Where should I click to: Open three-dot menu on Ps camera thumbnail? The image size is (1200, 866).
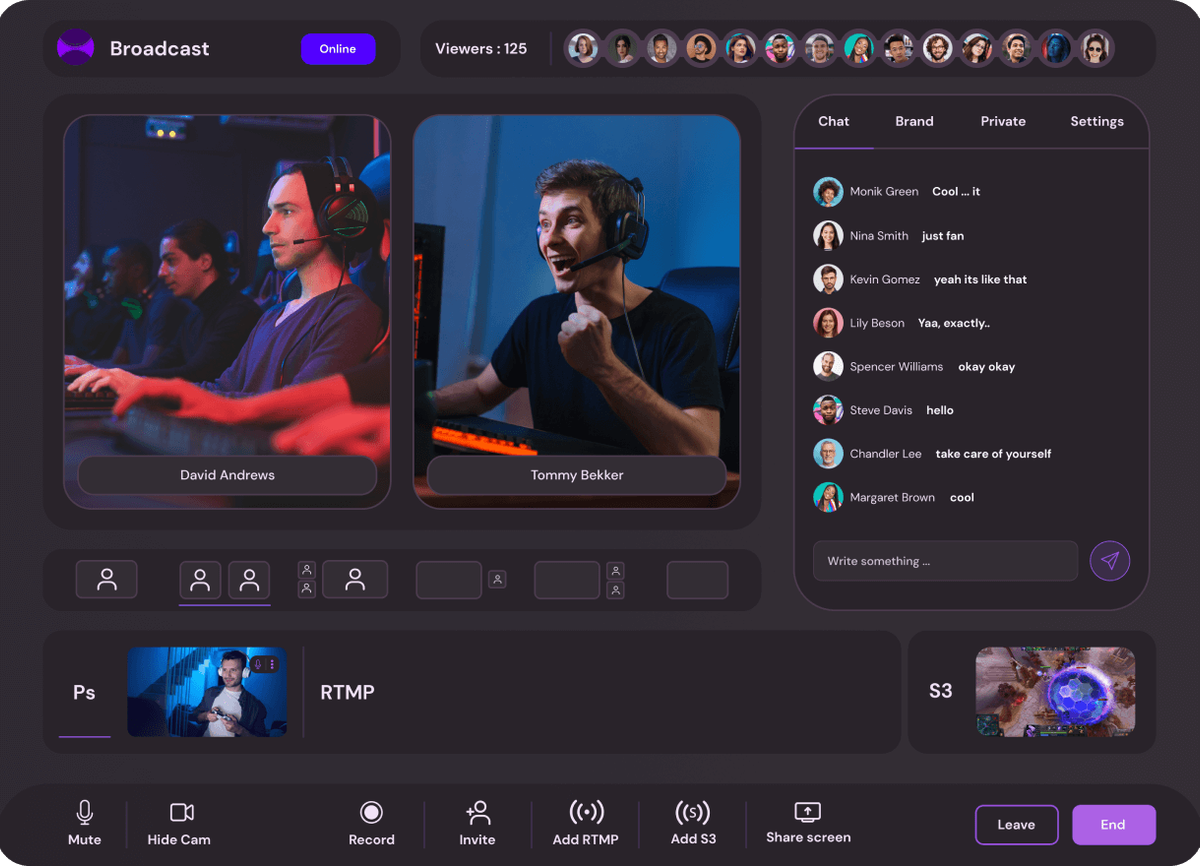pos(272,664)
